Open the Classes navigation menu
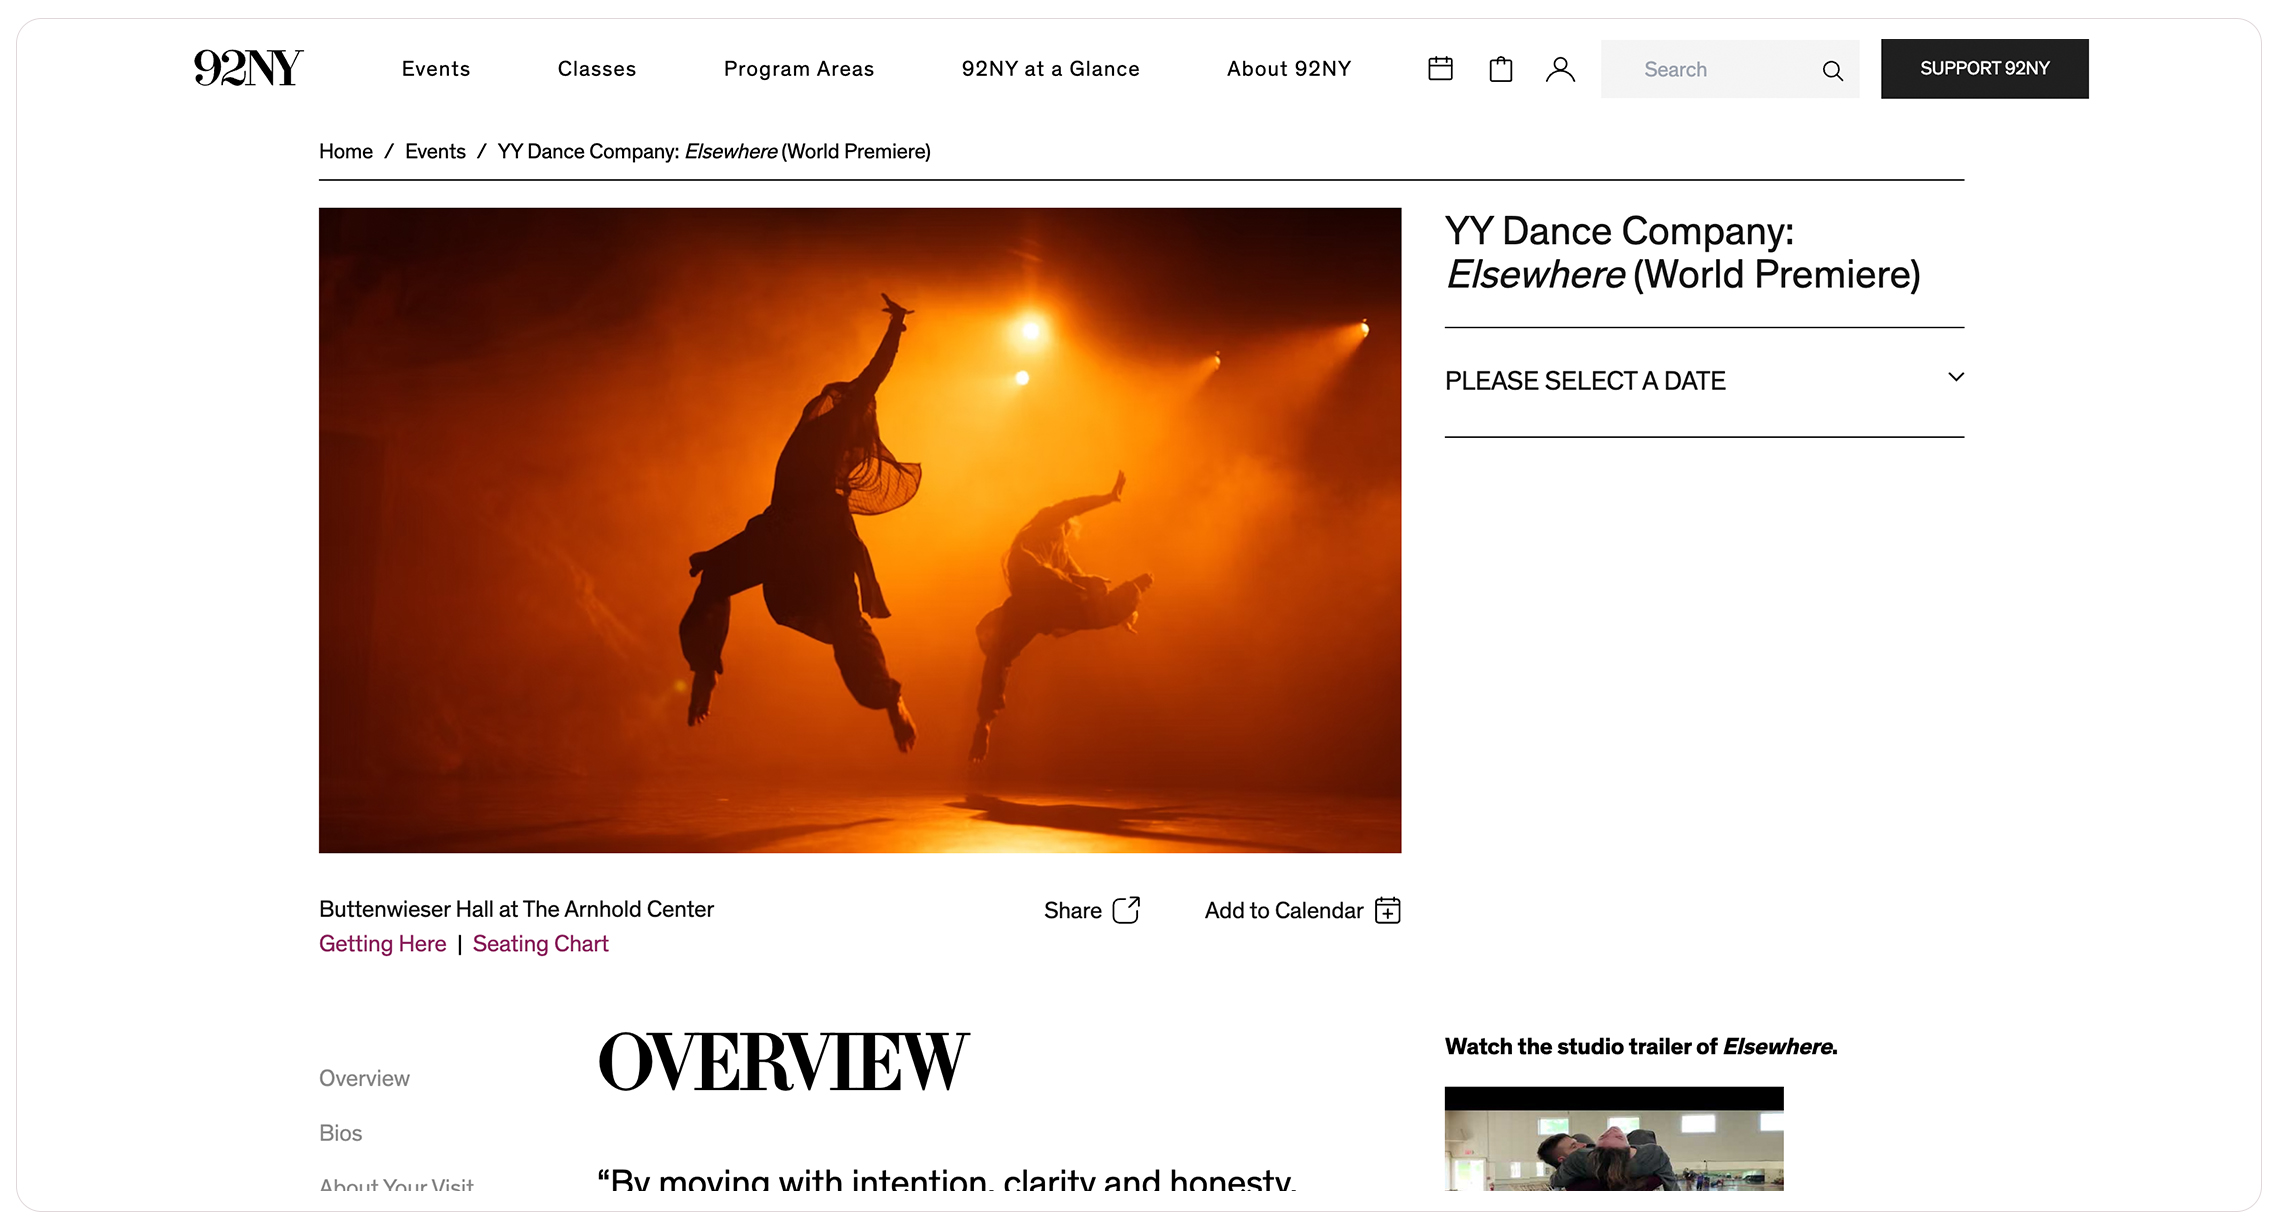This screenshot has height=1232, width=2279. (x=597, y=69)
